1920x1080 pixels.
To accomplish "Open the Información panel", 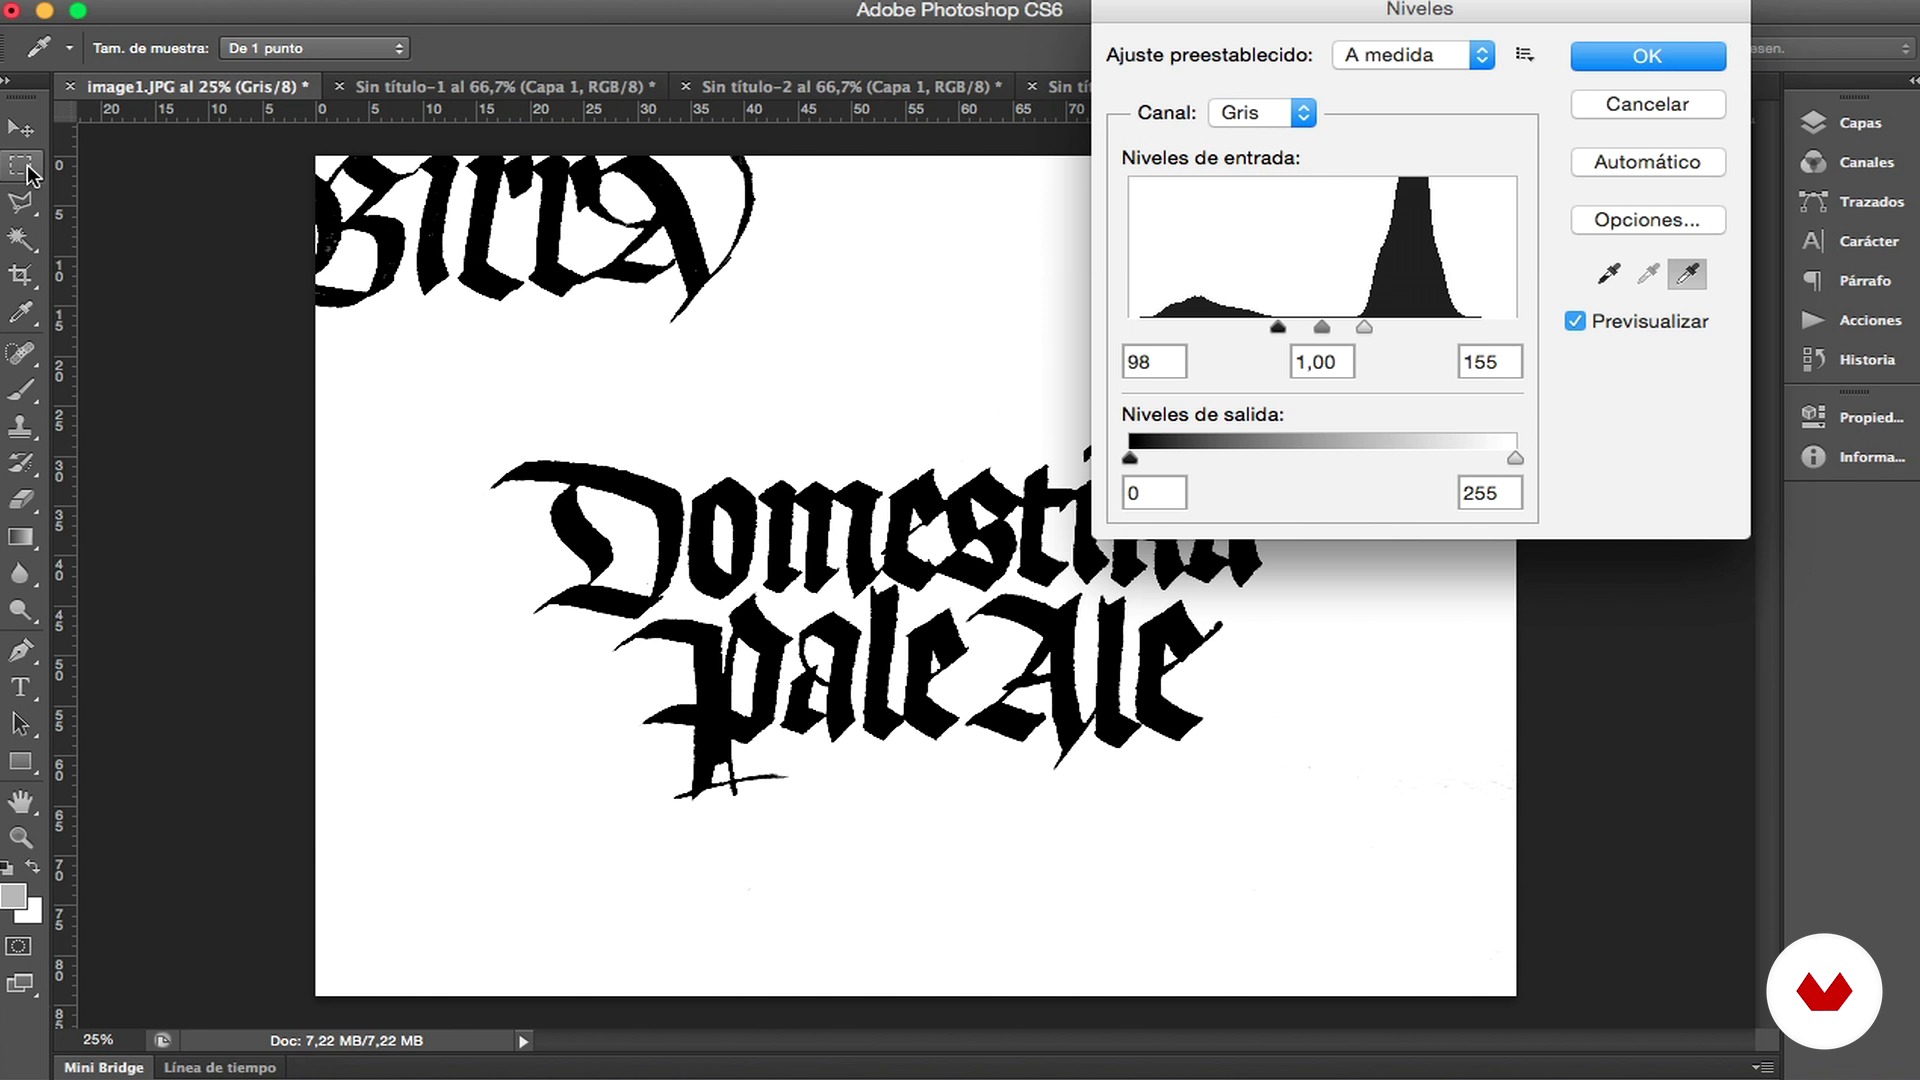I will point(1853,457).
